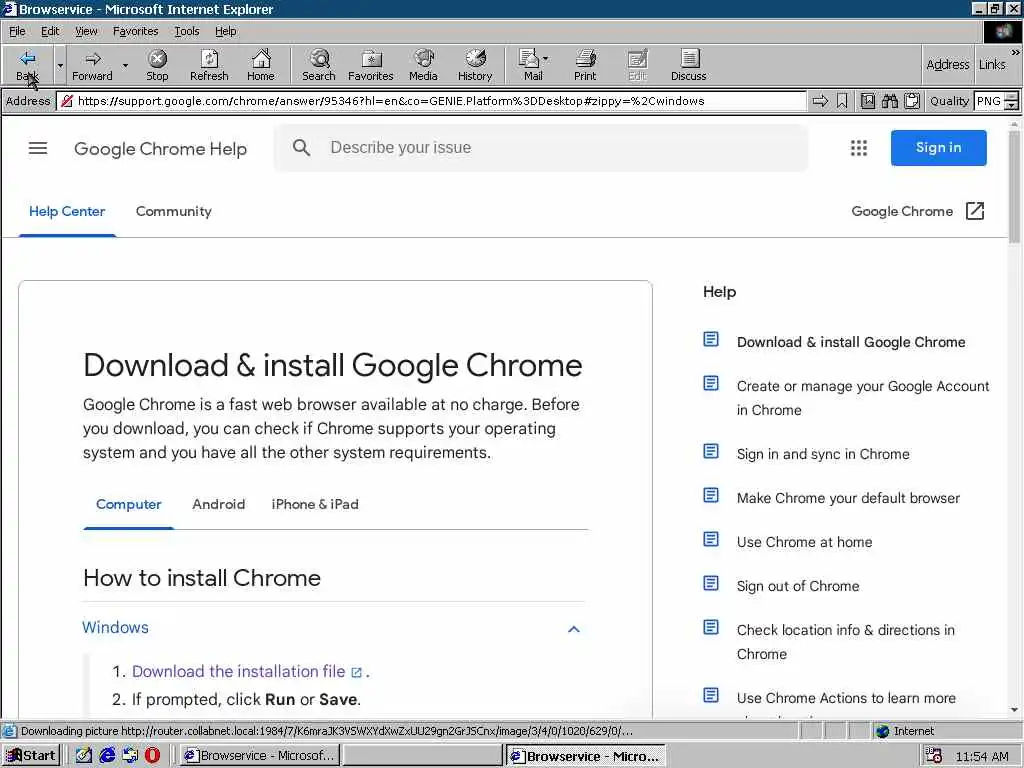Click the binoculars find icon
The image size is (1024, 768).
pyautogui.click(x=889, y=101)
